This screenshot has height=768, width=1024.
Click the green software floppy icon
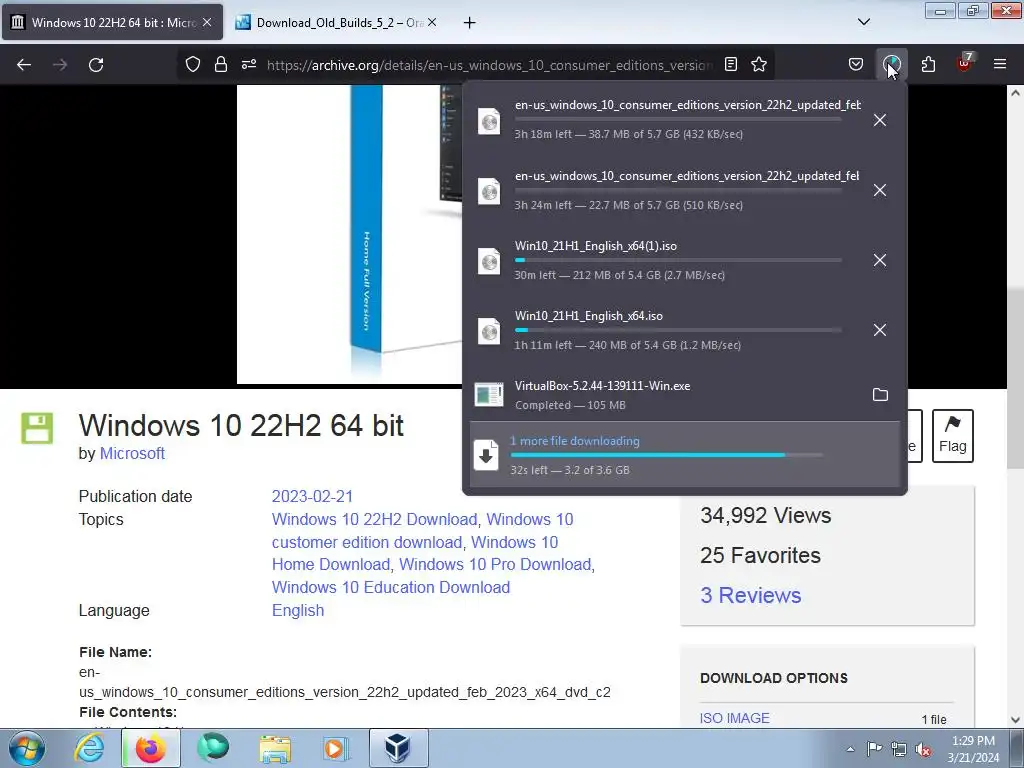coord(37,428)
